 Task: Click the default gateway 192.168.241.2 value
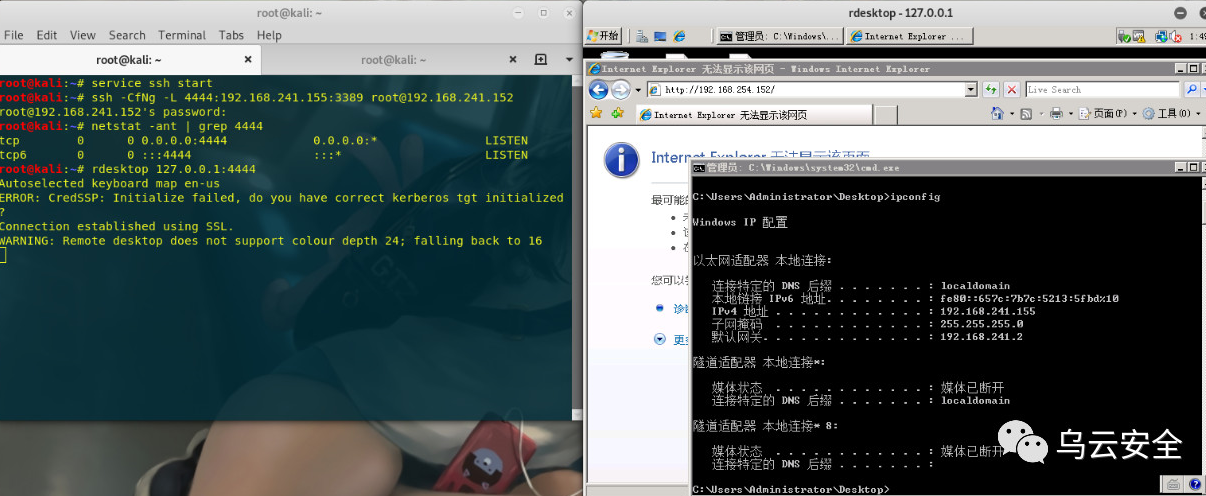pos(981,337)
